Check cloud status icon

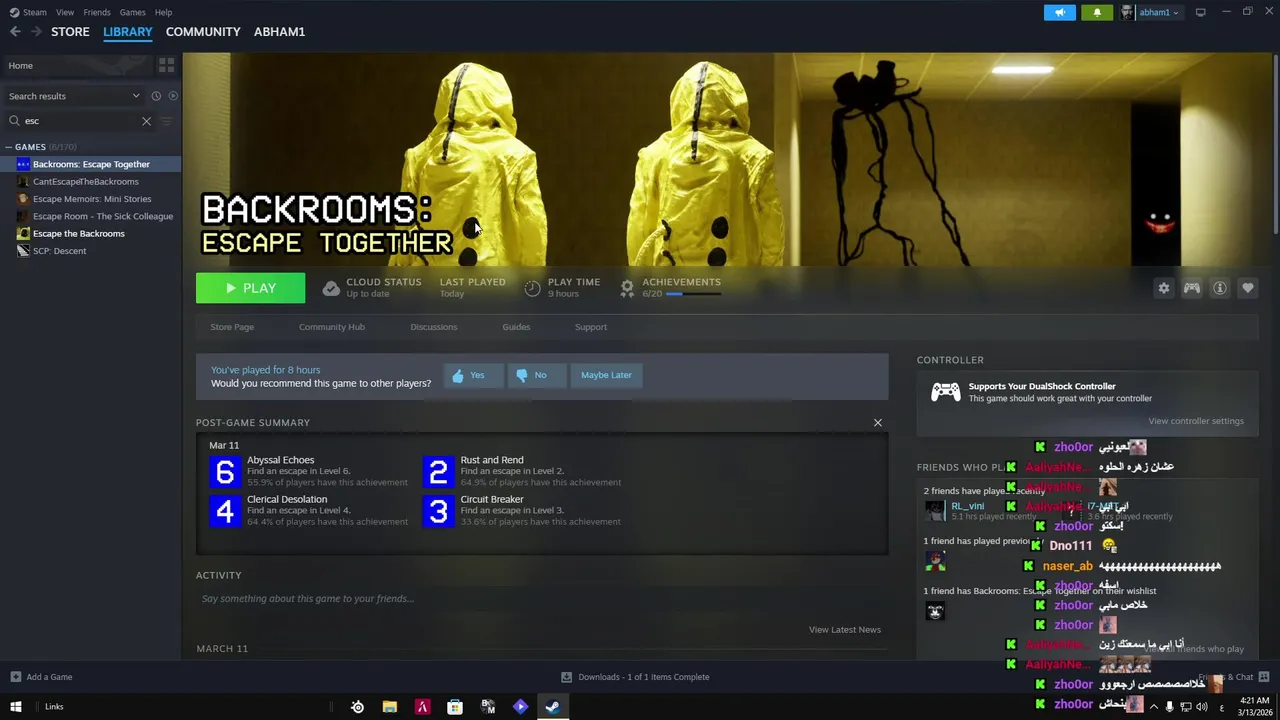tap(331, 288)
